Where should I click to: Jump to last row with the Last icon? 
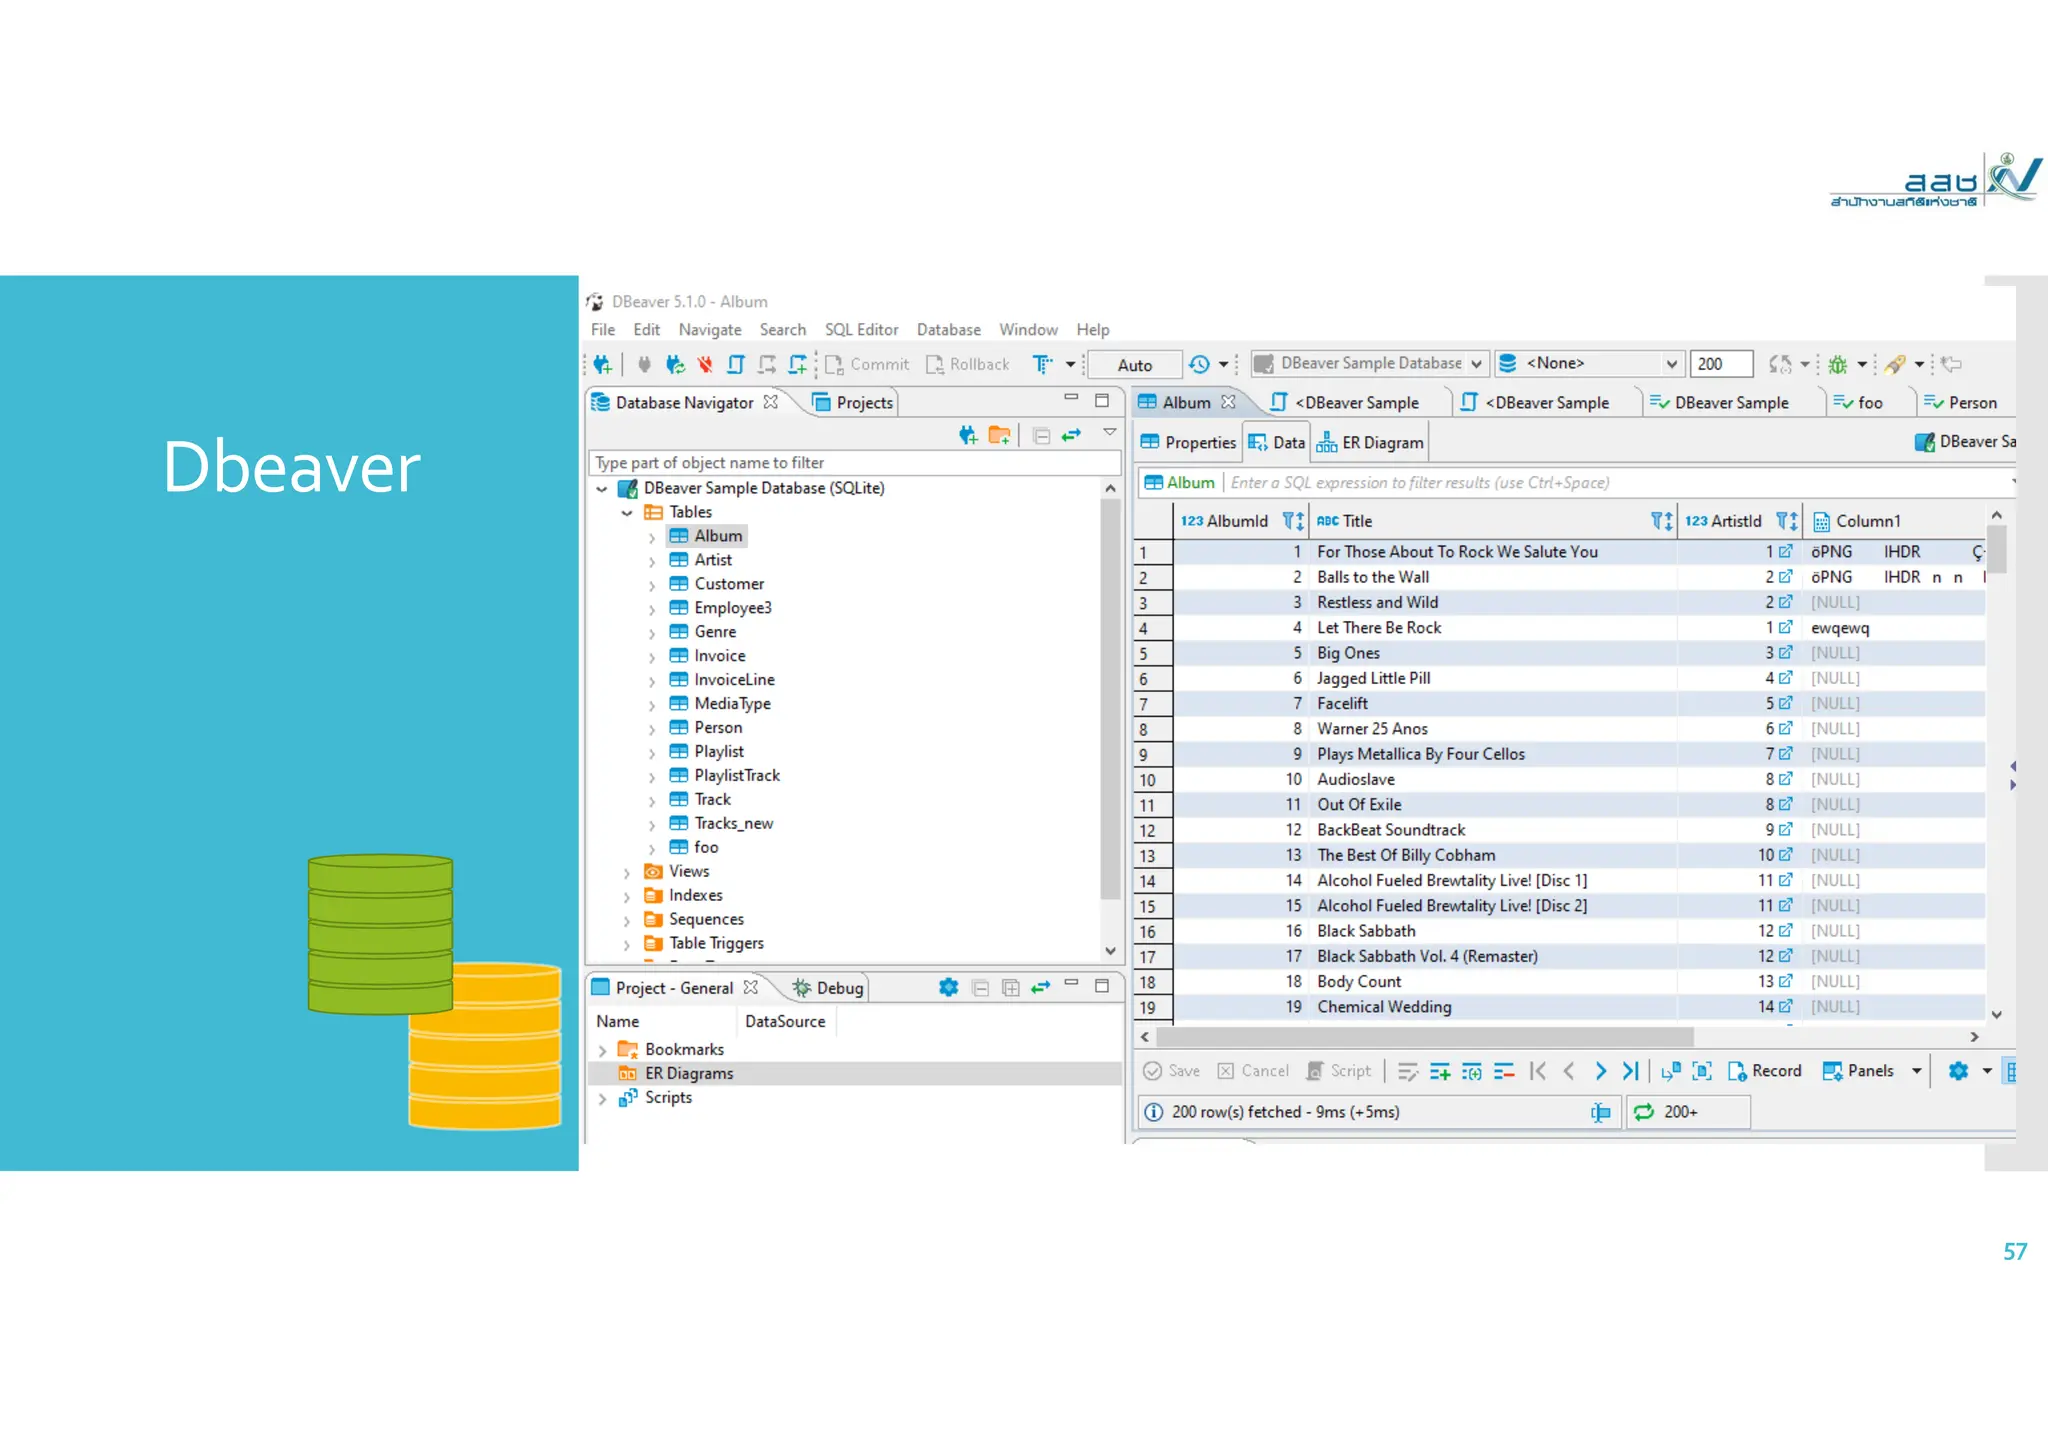point(1631,1071)
